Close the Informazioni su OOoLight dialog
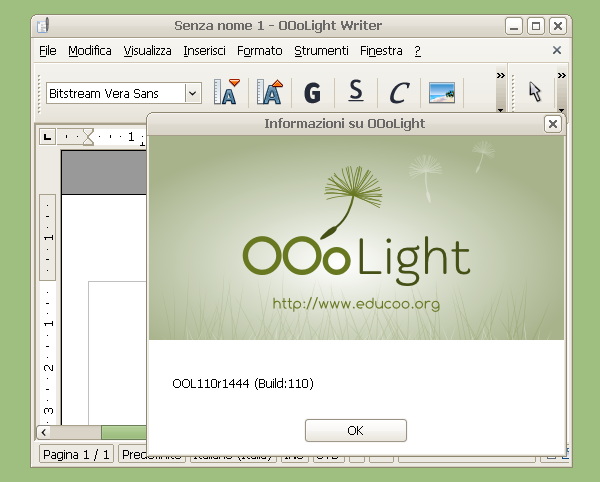The width and height of the screenshot is (600, 482). click(x=553, y=124)
